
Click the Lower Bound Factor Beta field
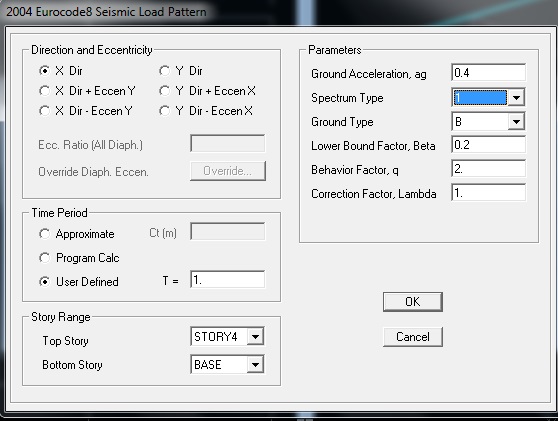pos(488,145)
